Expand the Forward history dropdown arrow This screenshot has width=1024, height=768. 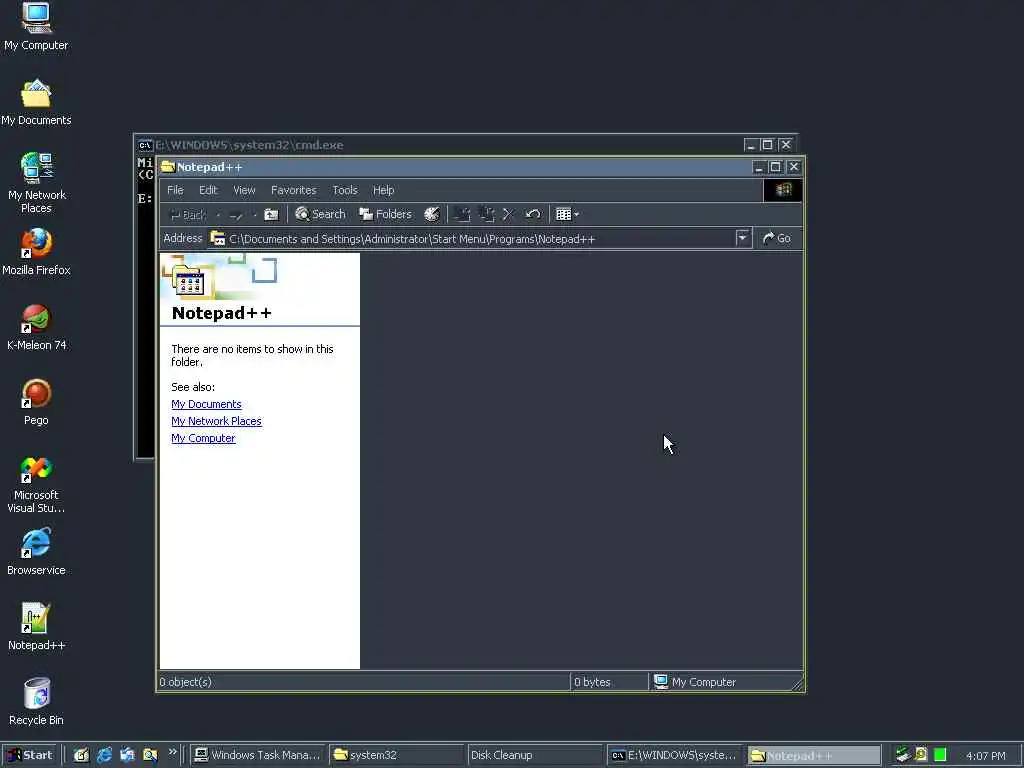(254, 214)
